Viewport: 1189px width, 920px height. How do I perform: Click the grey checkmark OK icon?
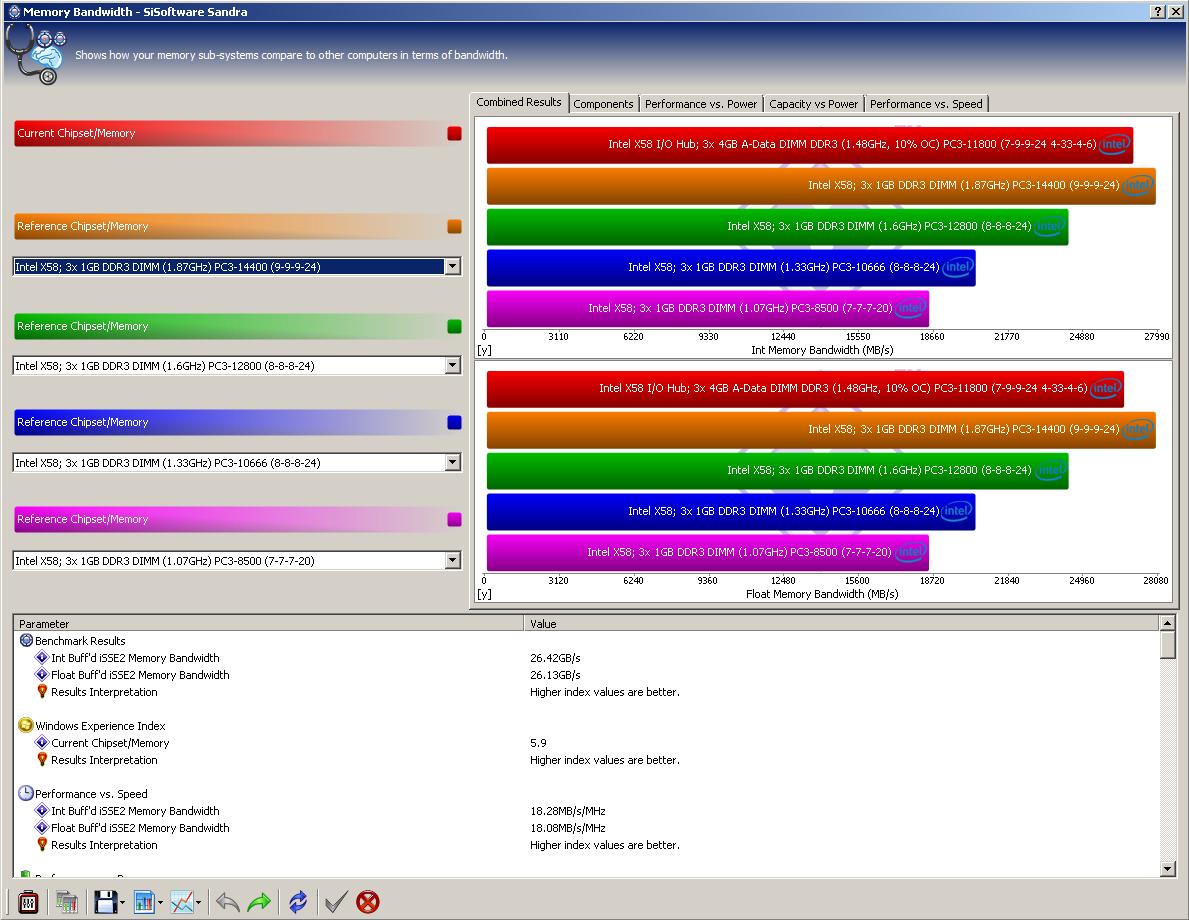tap(336, 902)
